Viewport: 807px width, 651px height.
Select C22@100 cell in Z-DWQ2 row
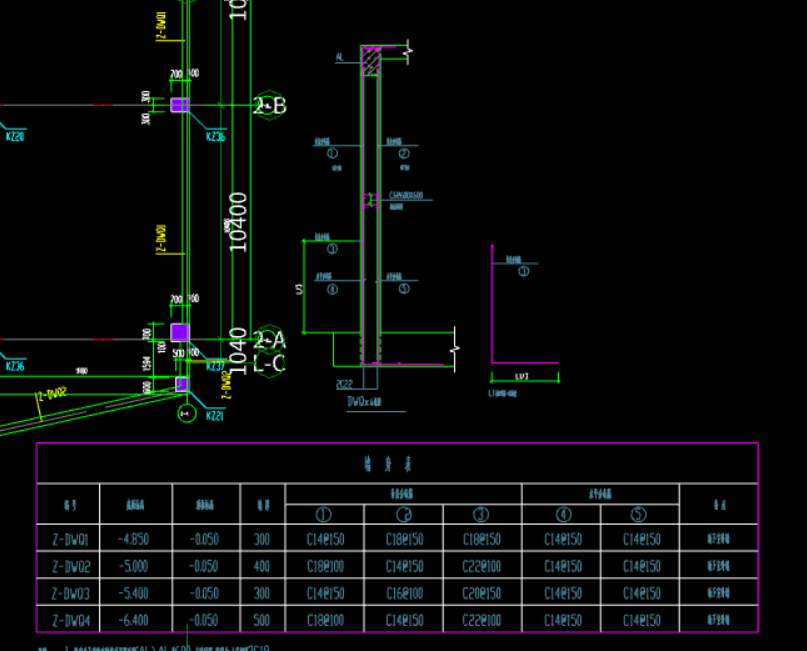482,566
